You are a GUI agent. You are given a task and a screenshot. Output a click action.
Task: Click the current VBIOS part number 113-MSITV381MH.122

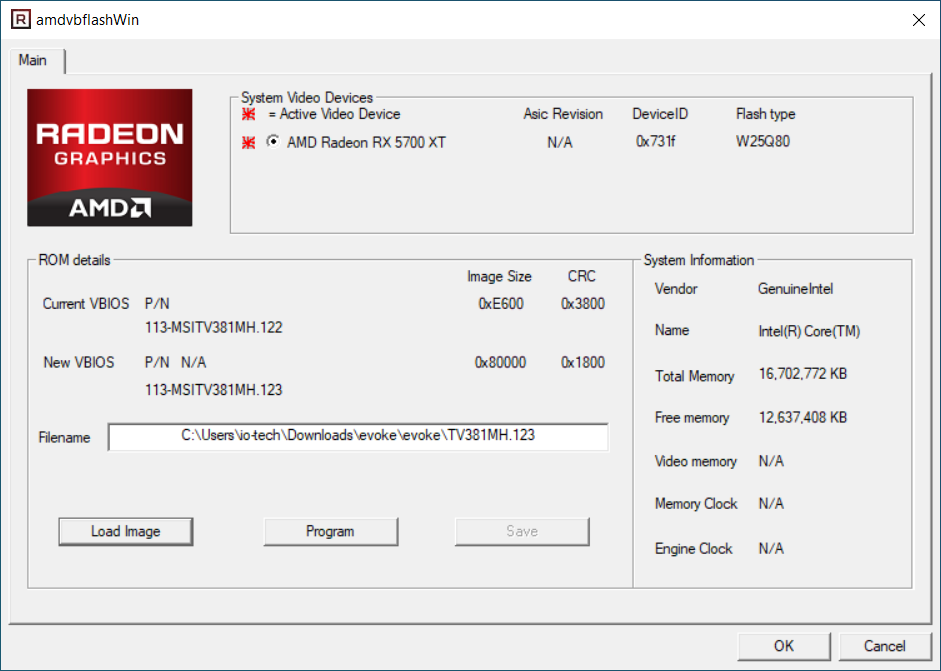214,328
